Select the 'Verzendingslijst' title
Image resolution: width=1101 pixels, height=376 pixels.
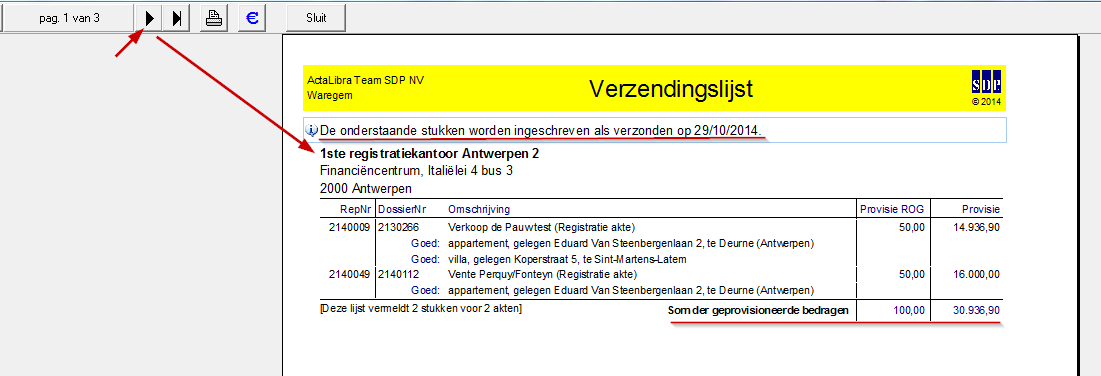[x=671, y=89]
